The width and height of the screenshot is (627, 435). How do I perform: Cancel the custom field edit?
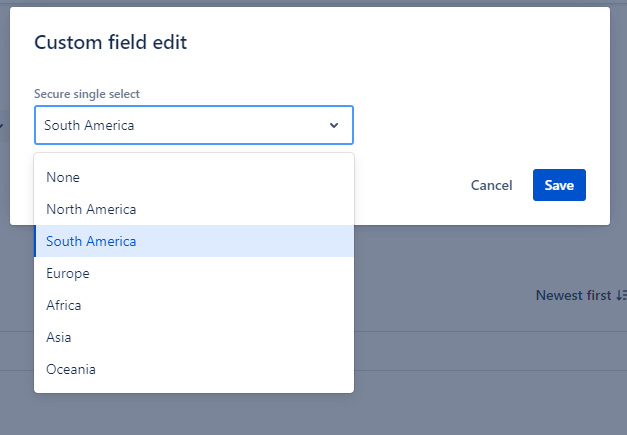pos(491,185)
